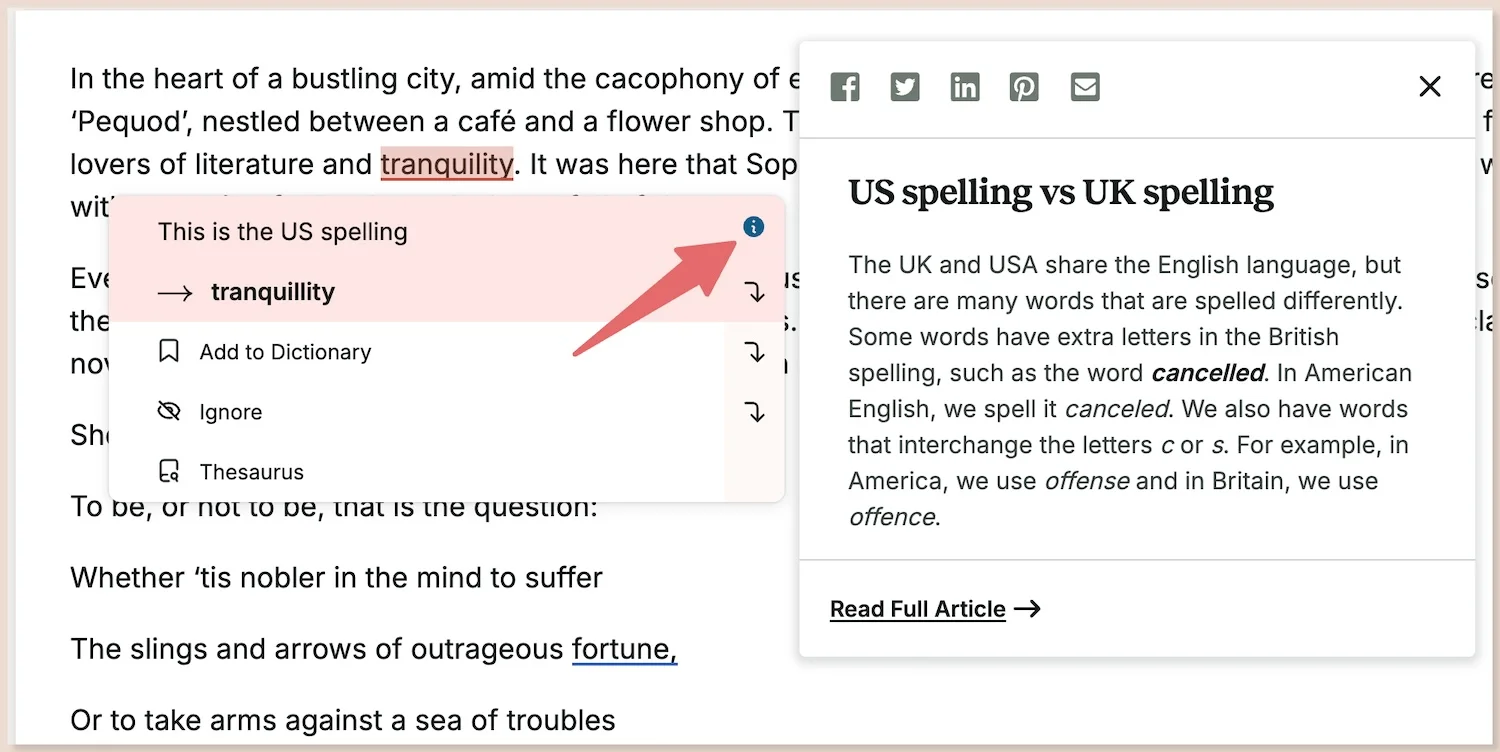The width and height of the screenshot is (1500, 752).
Task: Open the blue info icon on the suggestion
Action: click(x=753, y=226)
